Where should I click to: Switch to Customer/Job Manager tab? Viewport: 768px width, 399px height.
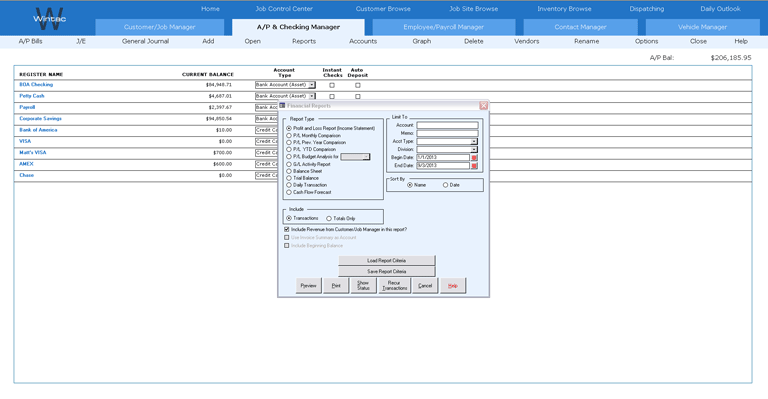click(160, 27)
